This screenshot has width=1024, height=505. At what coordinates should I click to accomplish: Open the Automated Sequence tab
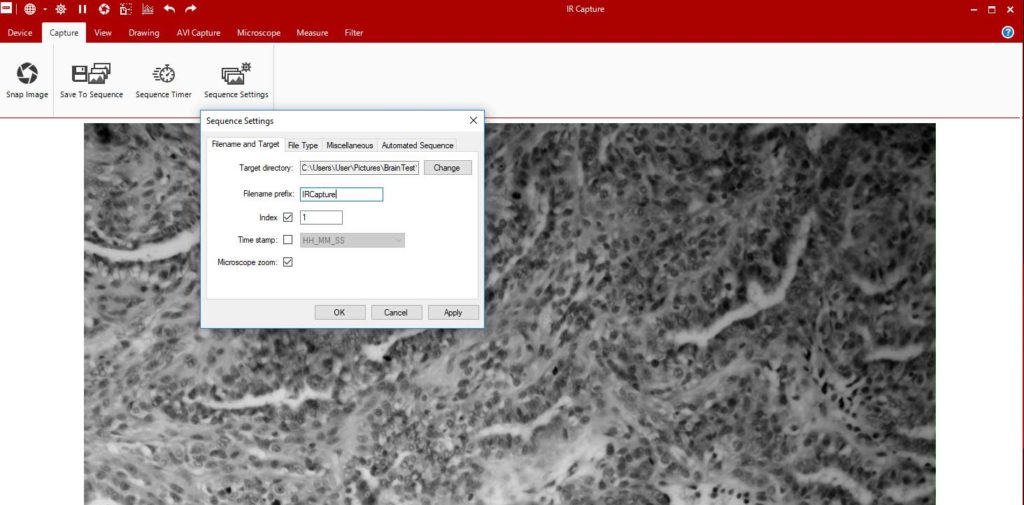(417, 145)
